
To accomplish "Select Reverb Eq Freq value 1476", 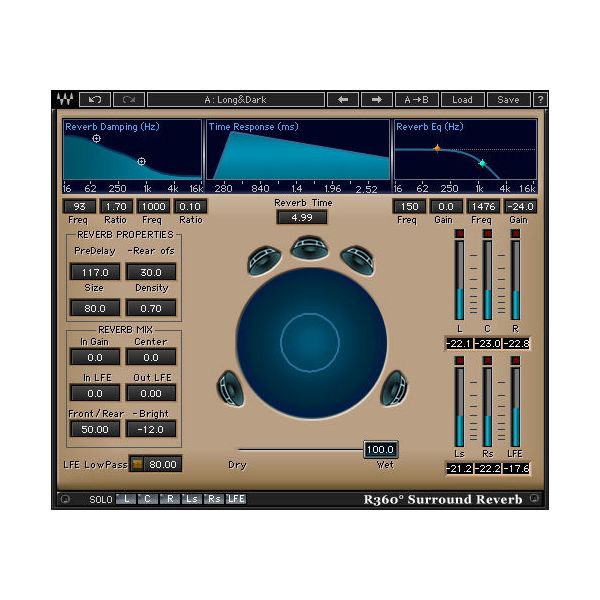I will (x=483, y=206).
